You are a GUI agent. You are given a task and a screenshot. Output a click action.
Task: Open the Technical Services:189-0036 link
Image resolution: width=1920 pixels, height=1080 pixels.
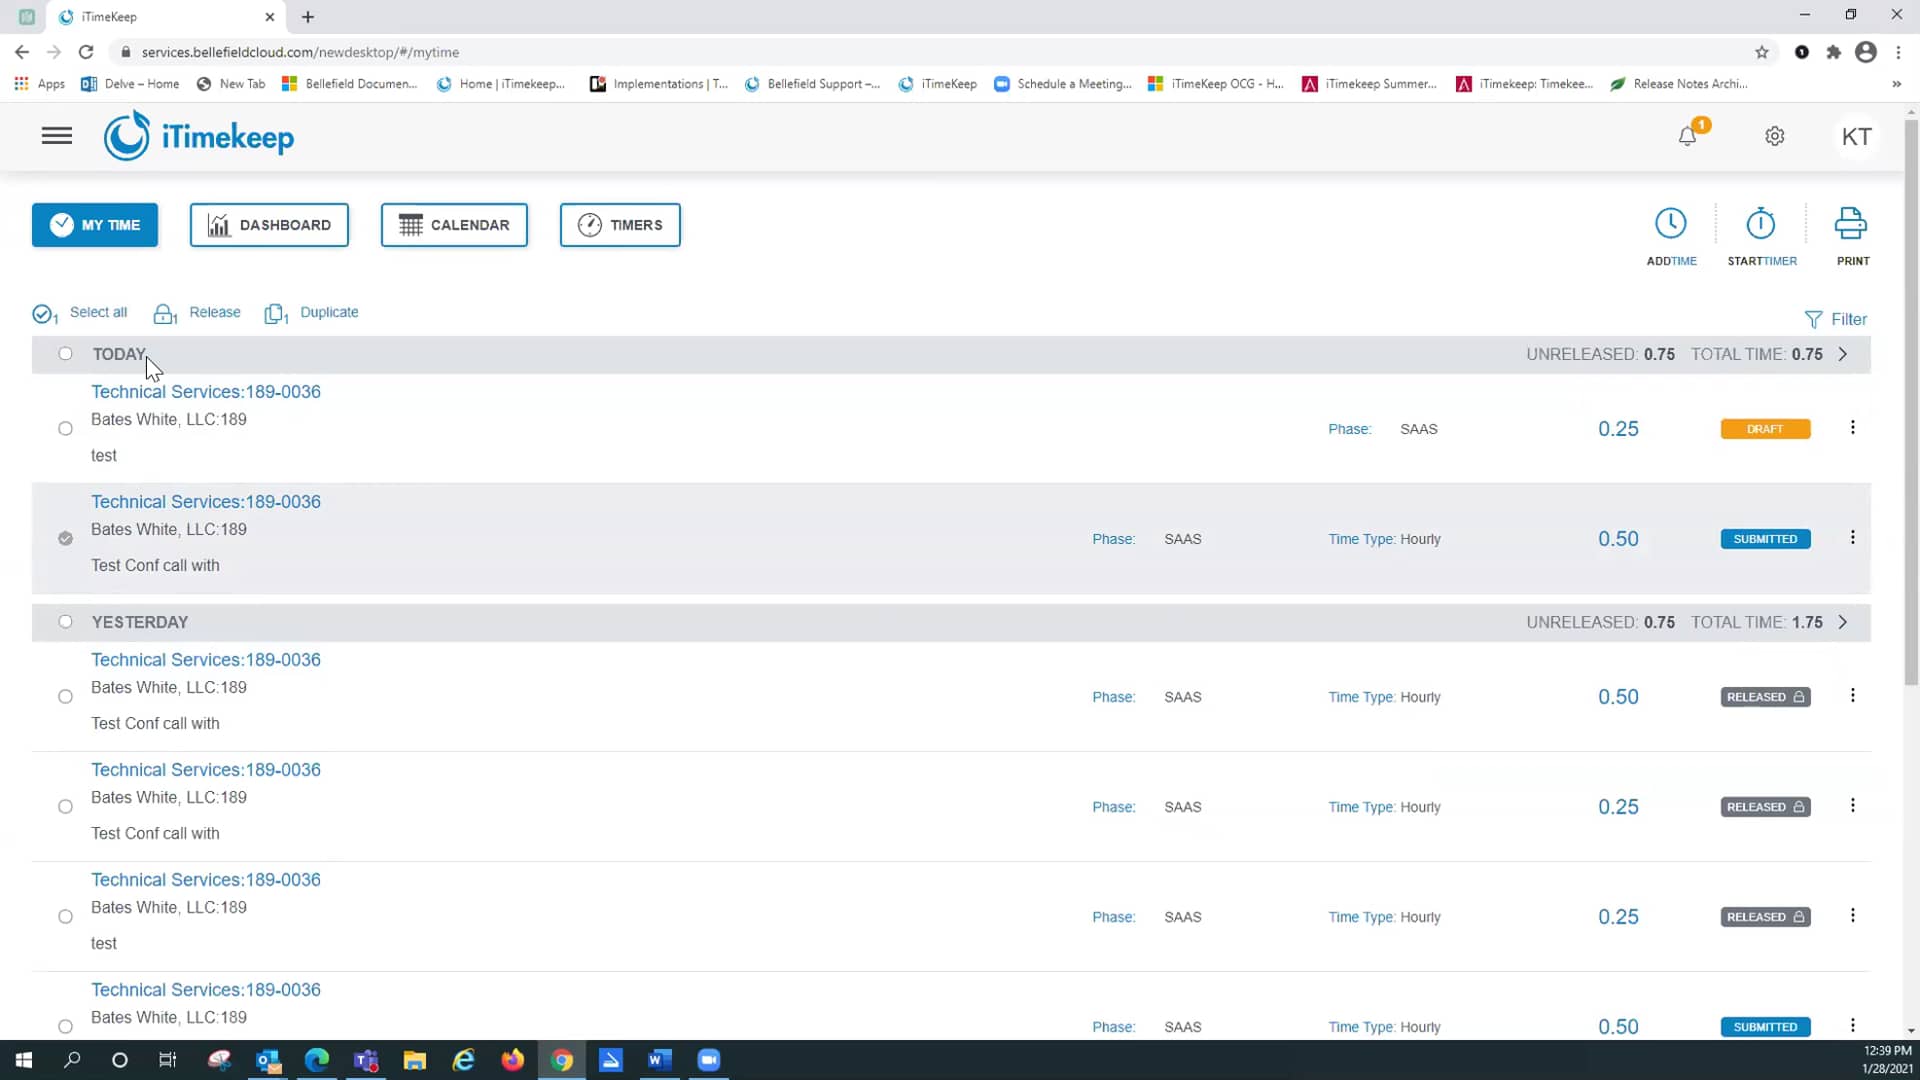(x=206, y=391)
